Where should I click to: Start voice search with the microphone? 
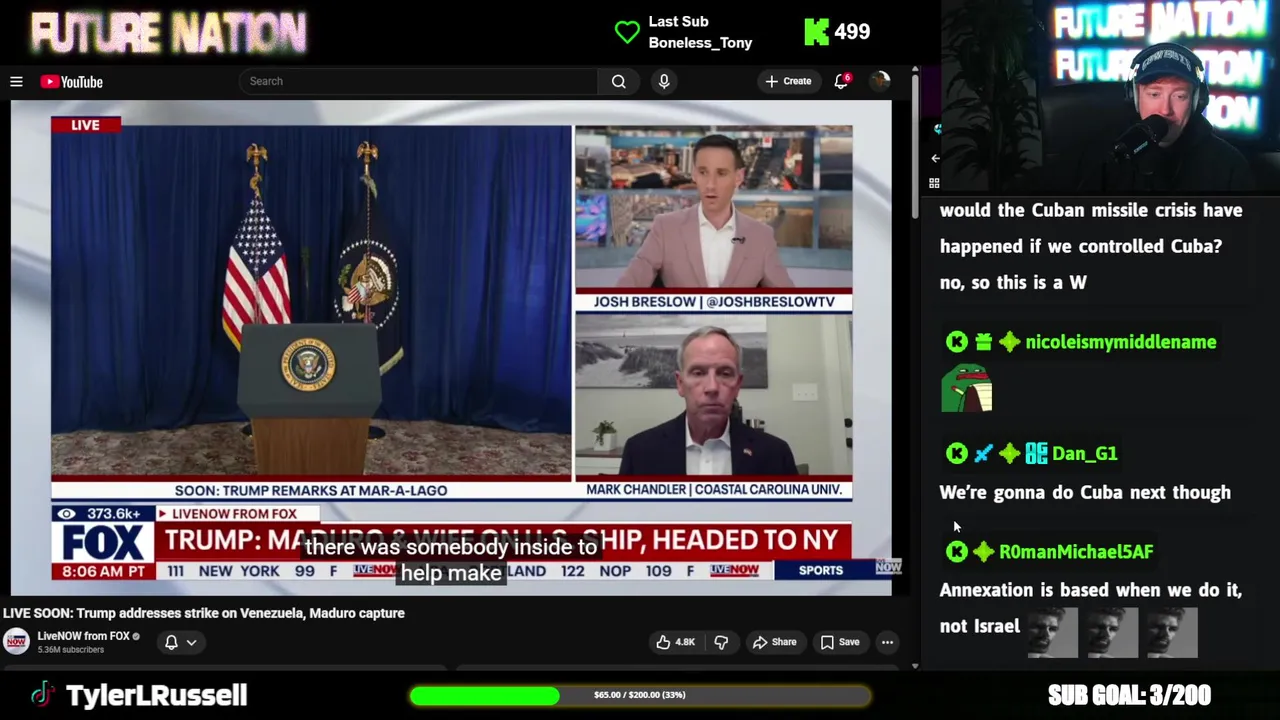pos(664,81)
